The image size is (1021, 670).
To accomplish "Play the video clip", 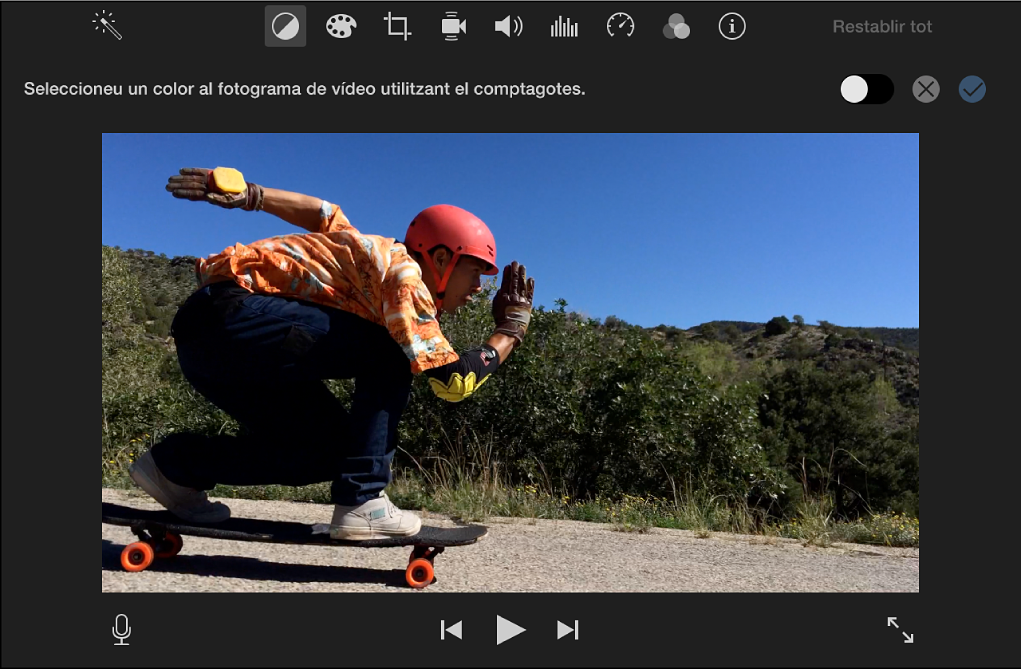I will [510, 630].
